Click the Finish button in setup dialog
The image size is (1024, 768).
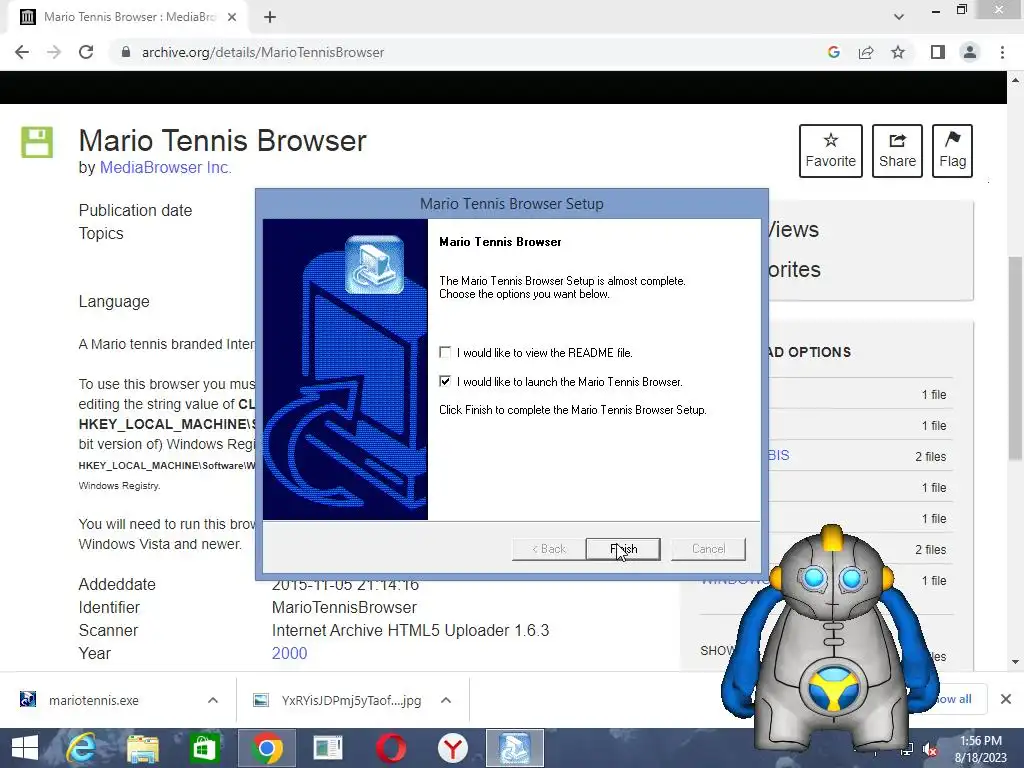point(623,549)
